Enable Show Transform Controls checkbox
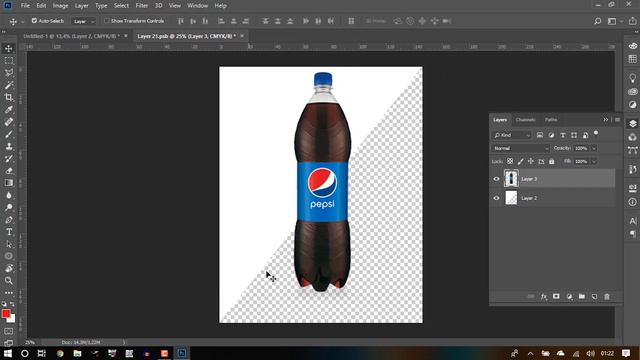 click(107, 20)
